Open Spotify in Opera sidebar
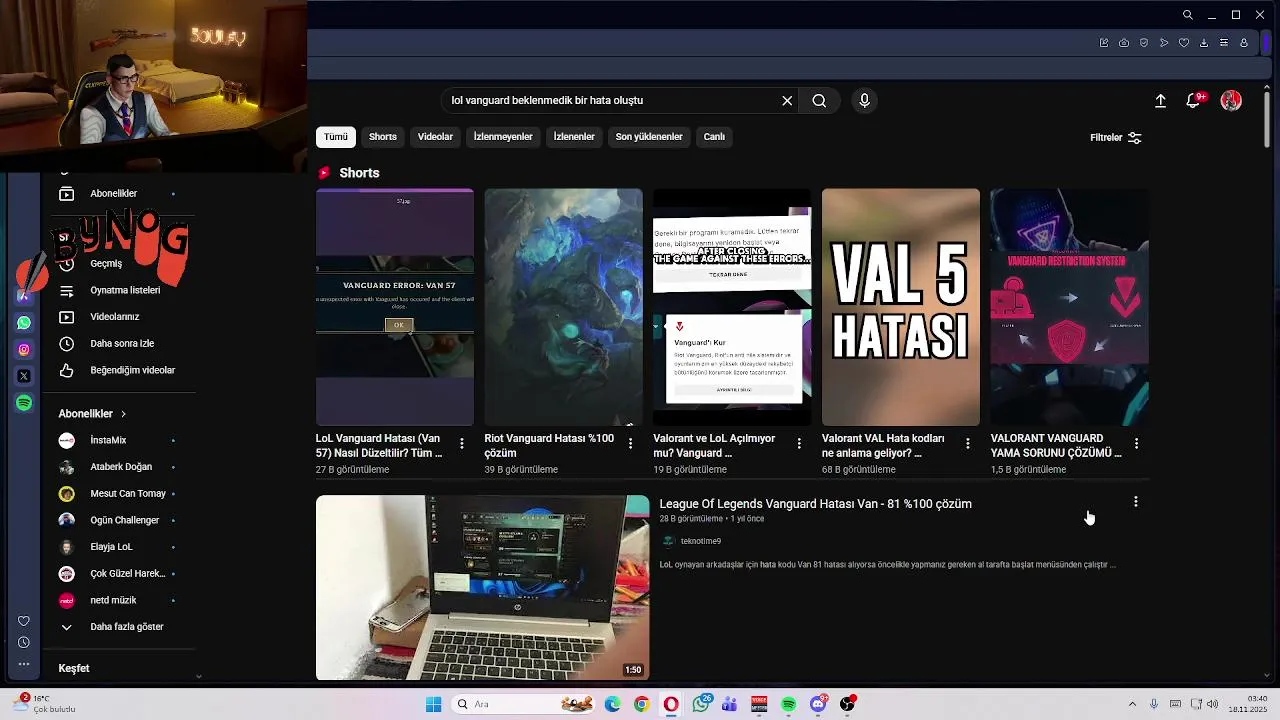1280x720 pixels. 24,403
